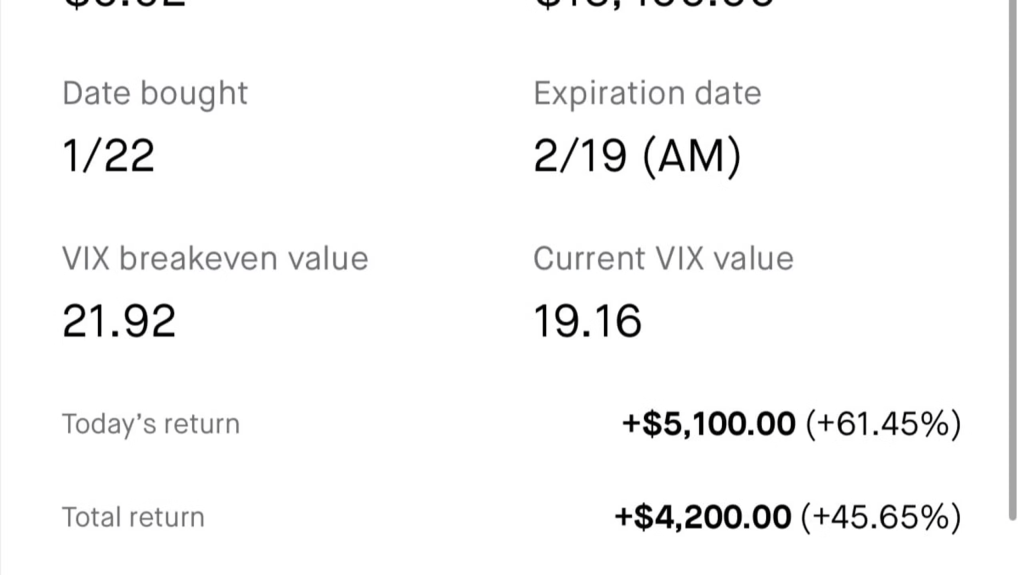1024x575 pixels.
Task: Click the cut-off dollar value at top right
Action: point(654,4)
